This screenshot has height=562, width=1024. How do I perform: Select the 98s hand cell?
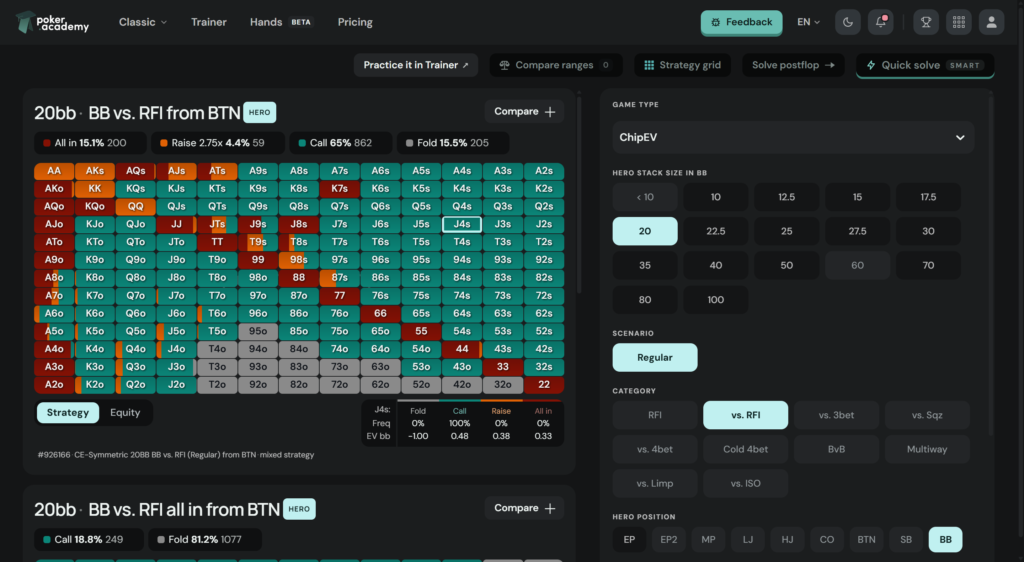(x=298, y=260)
